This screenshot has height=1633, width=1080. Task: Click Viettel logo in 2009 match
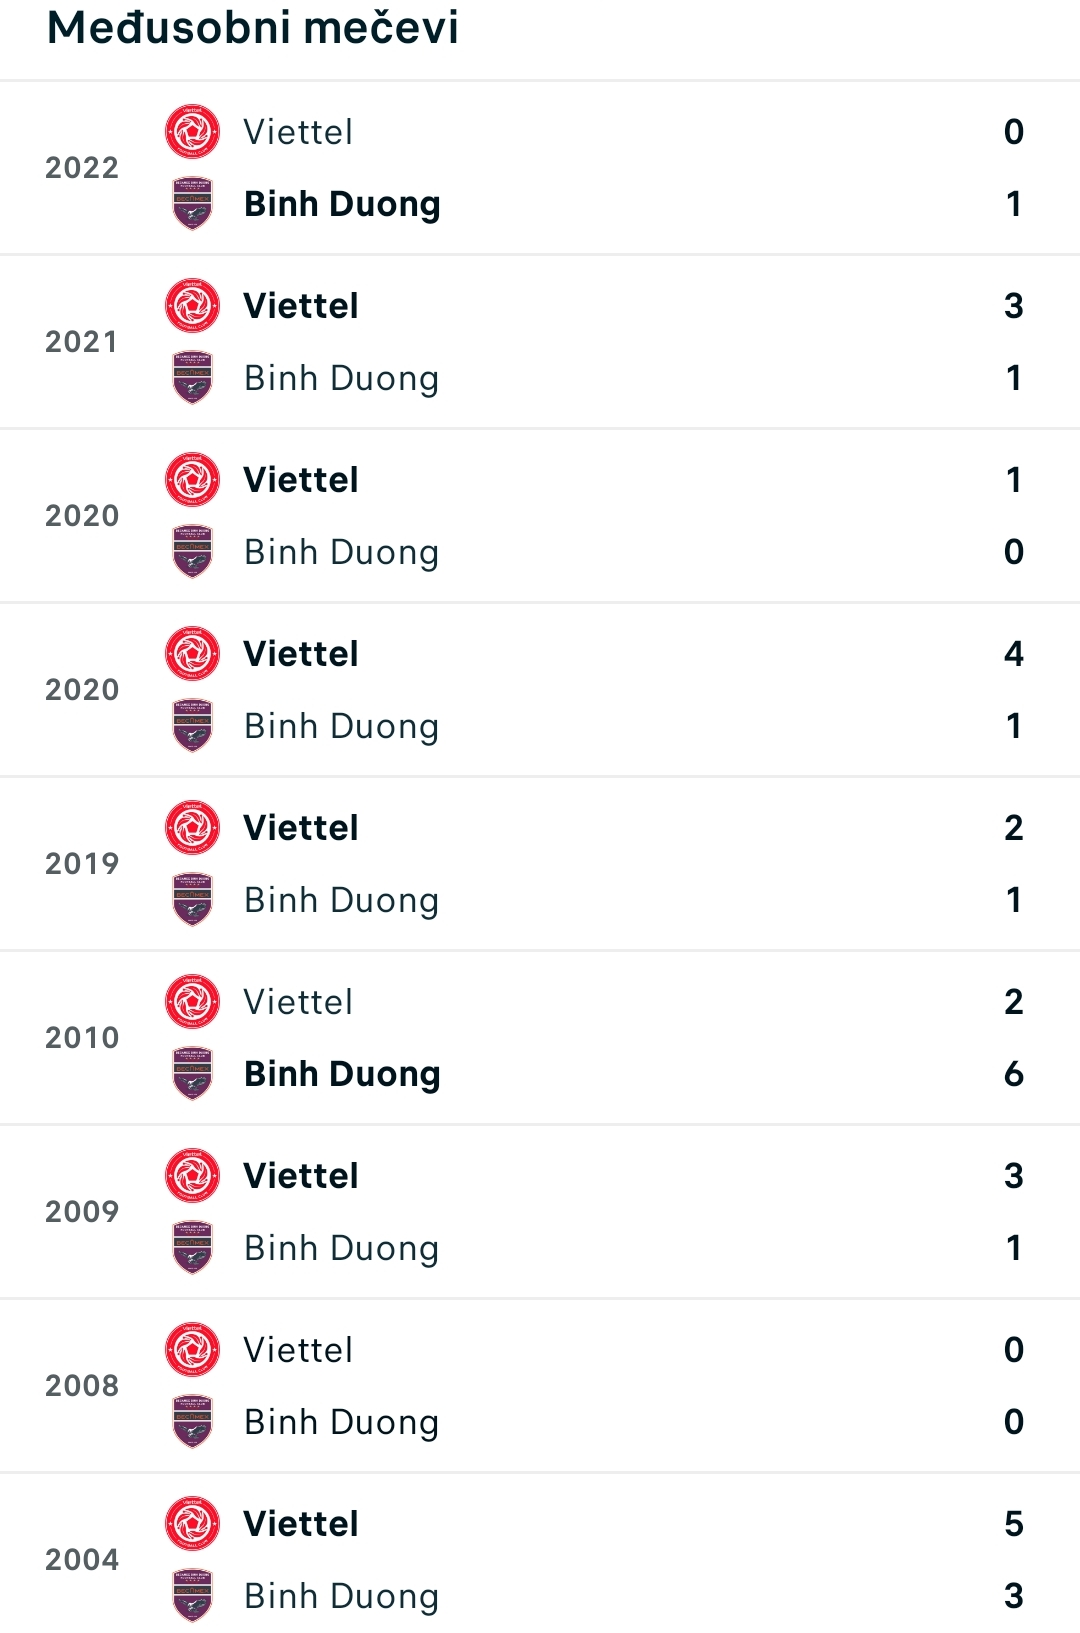[192, 1176]
